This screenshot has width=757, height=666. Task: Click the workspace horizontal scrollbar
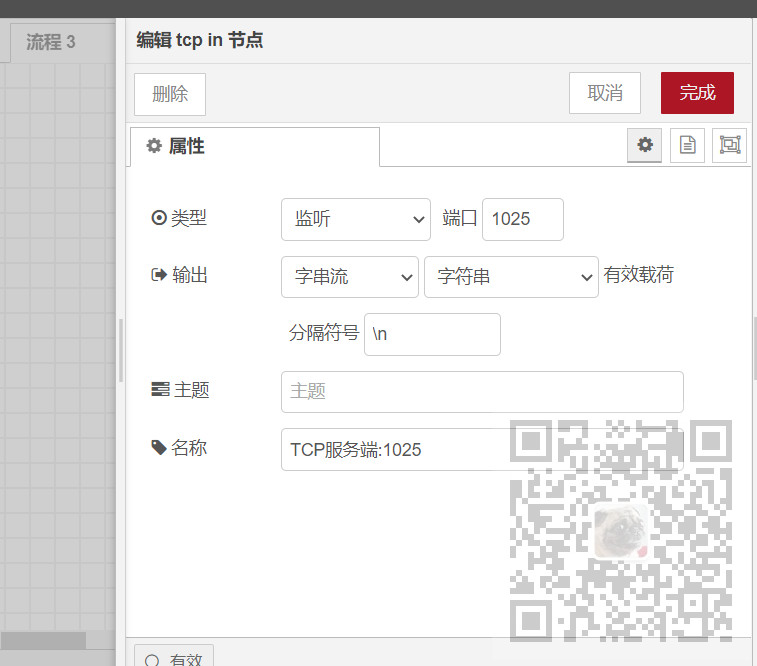[x=43, y=640]
